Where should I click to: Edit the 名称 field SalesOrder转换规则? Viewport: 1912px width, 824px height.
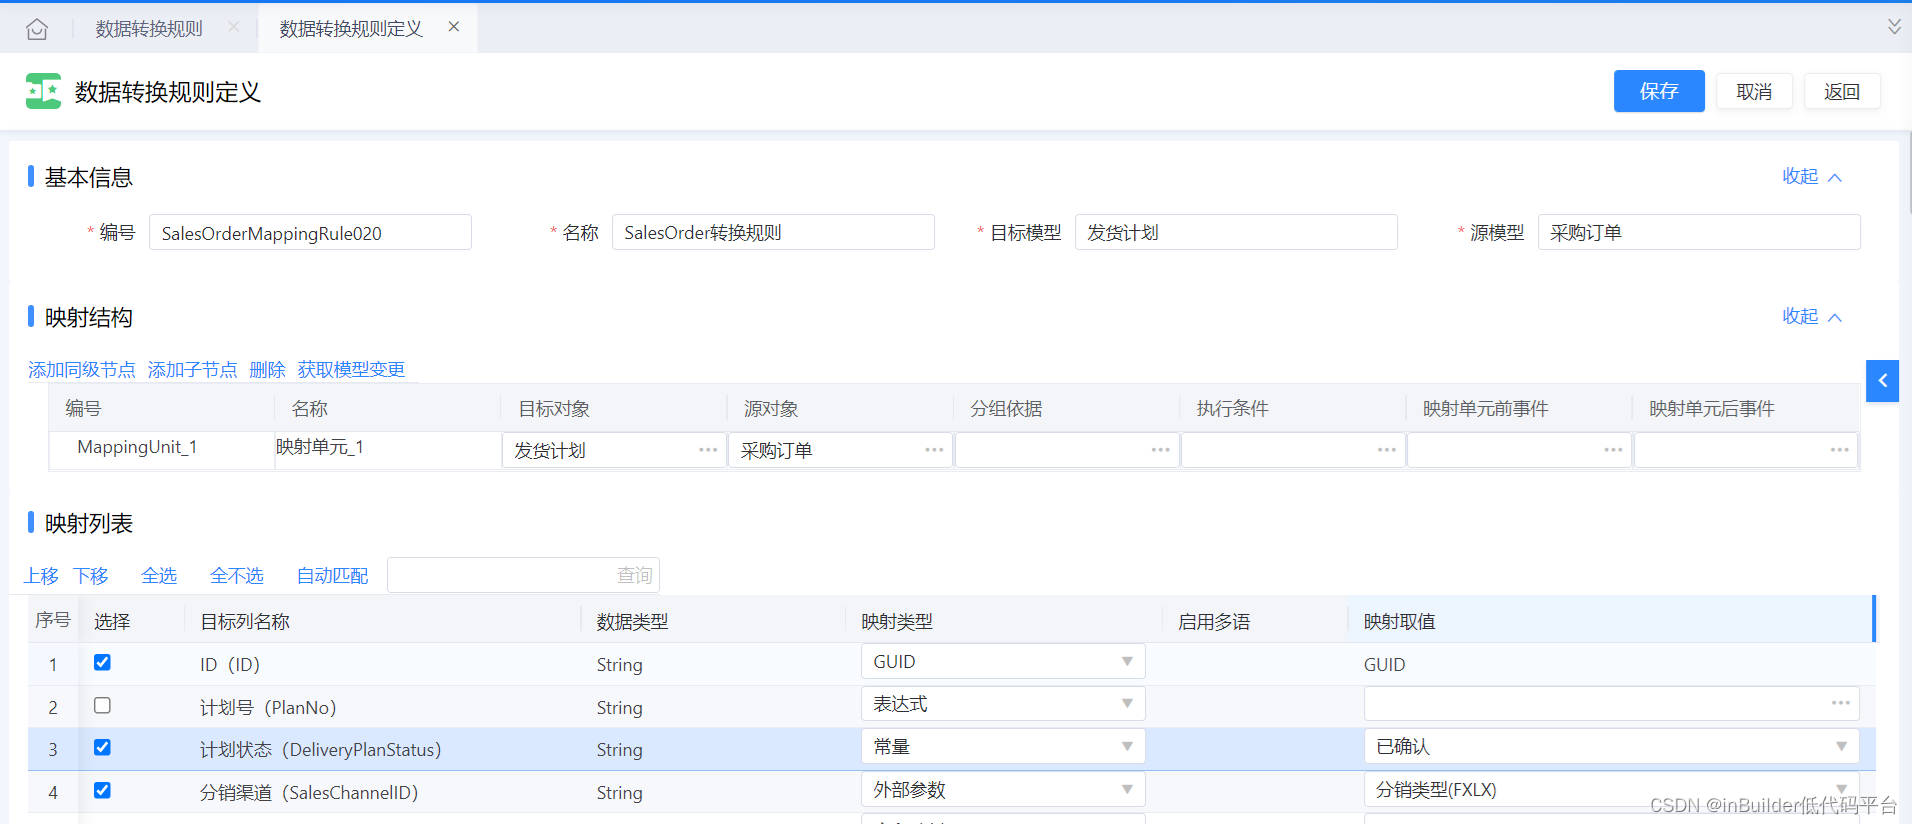[773, 232]
